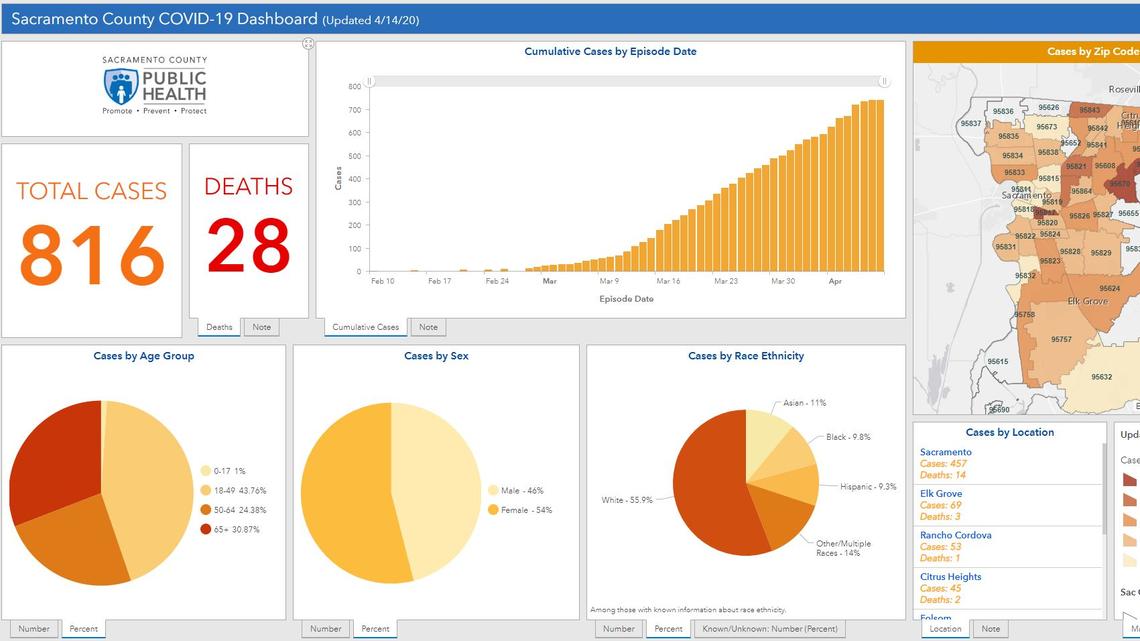
Task: Click the Male legend marker in Cases by Sex
Action: [492, 490]
